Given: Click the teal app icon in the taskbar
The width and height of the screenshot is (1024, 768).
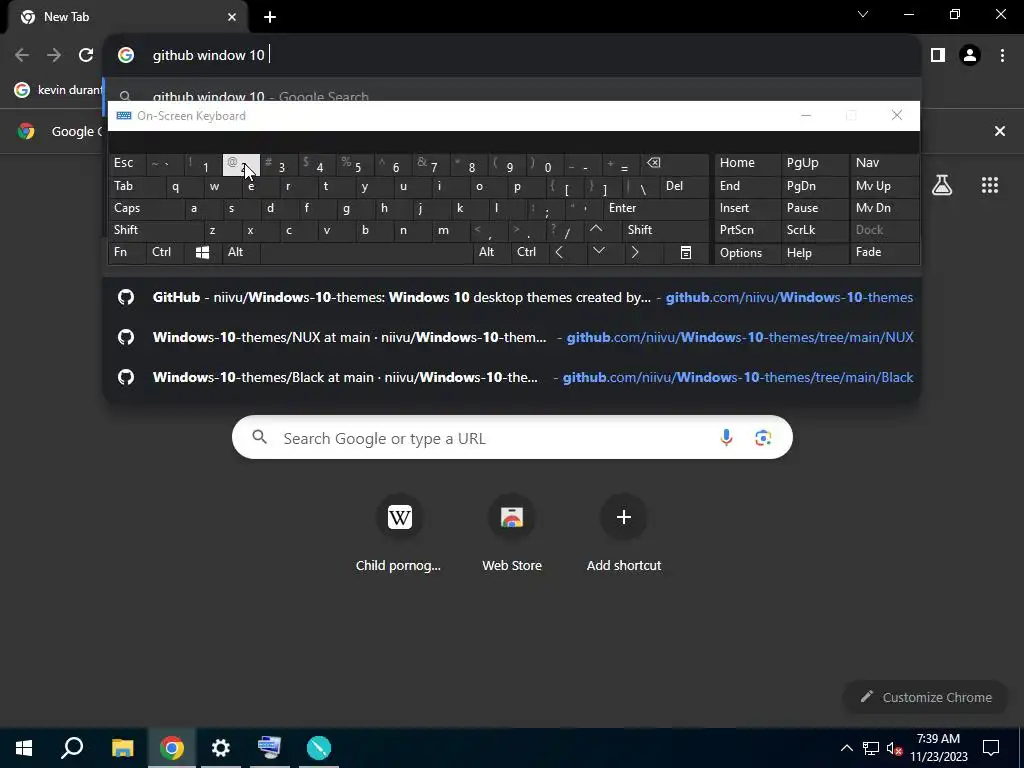Looking at the screenshot, I should [319, 748].
